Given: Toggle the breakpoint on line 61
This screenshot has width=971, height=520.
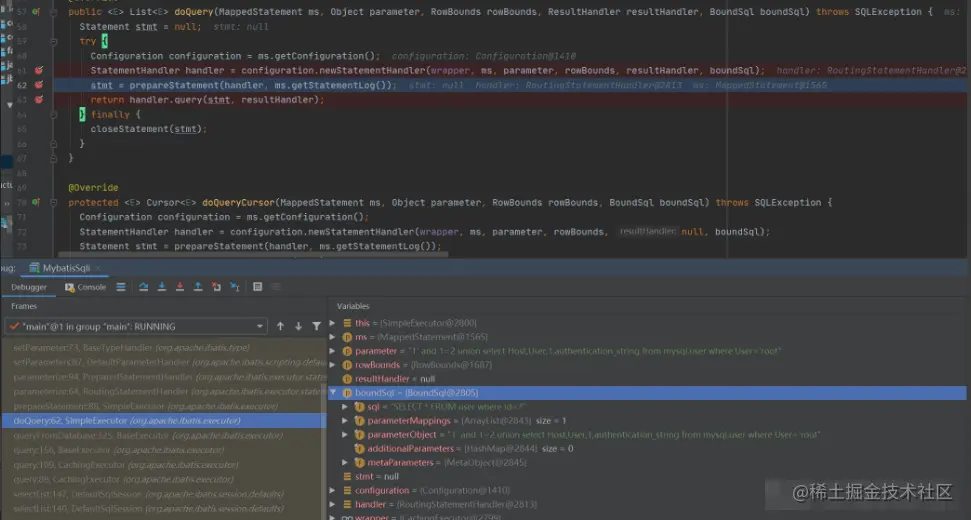Looking at the screenshot, I should pos(39,71).
